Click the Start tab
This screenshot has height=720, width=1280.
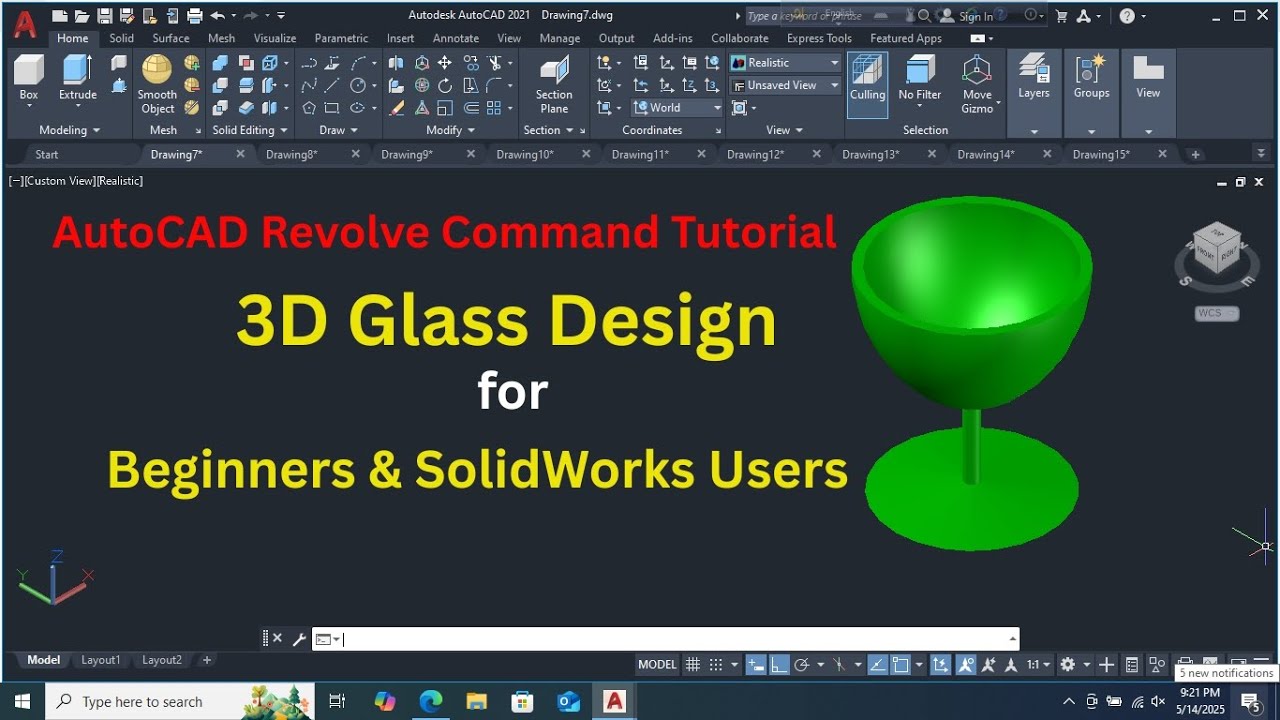pos(46,154)
